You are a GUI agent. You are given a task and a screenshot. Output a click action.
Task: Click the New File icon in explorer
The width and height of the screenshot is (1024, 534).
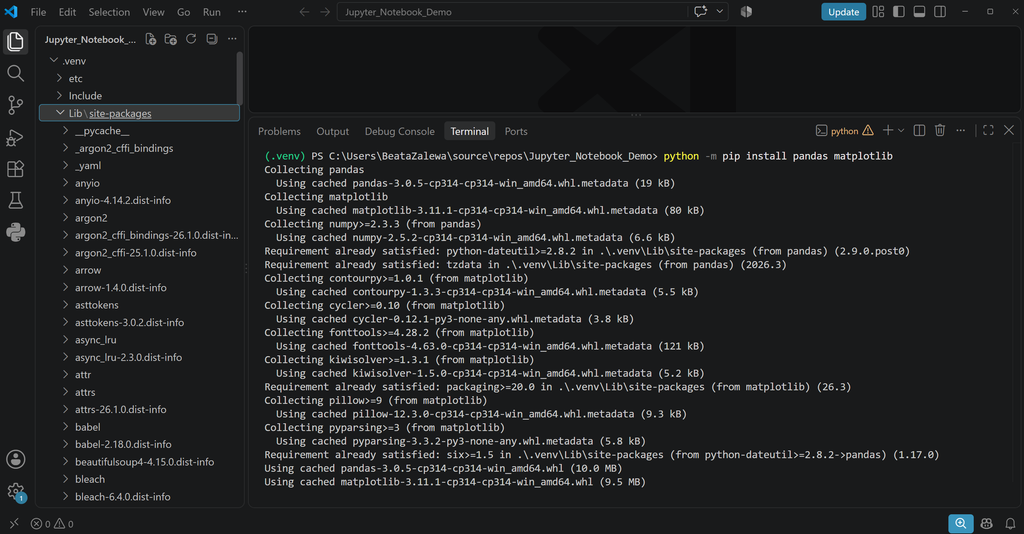click(151, 39)
